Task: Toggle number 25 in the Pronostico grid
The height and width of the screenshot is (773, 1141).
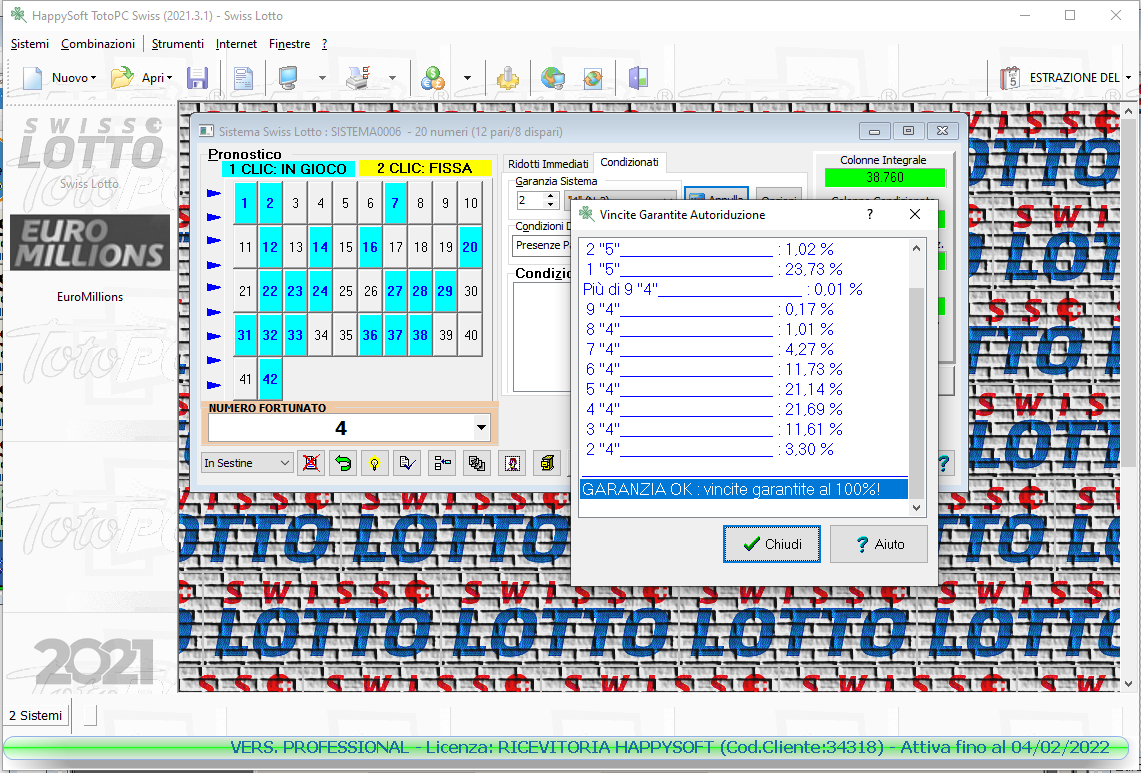Action: pos(346,291)
